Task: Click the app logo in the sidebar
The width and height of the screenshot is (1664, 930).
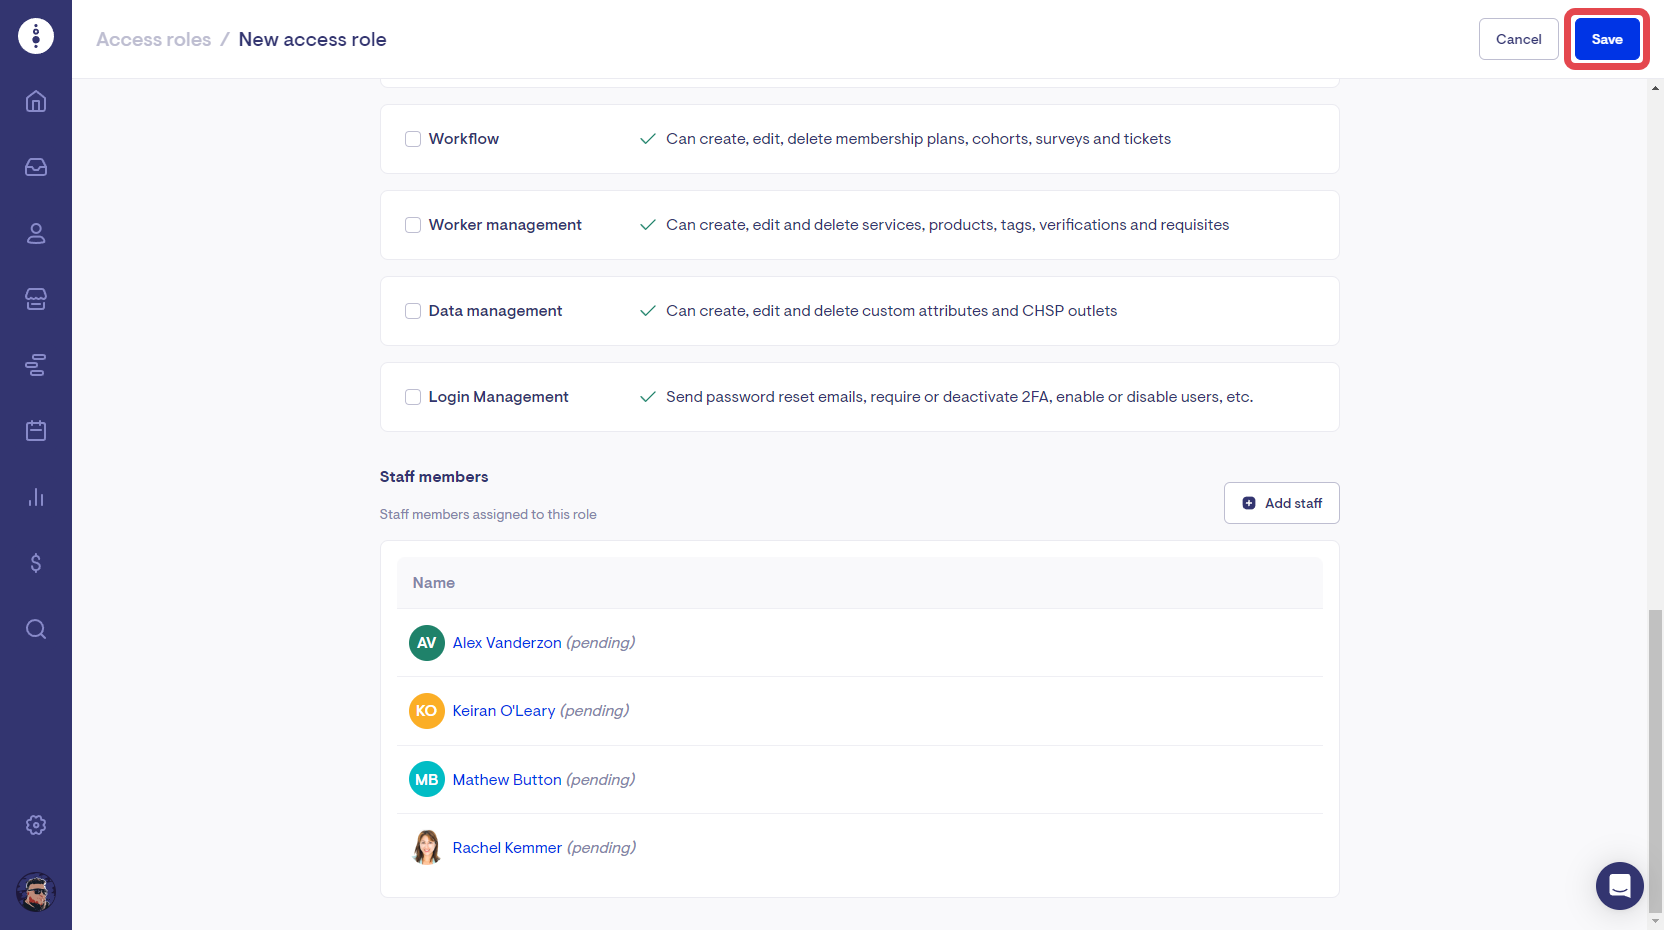Action: (x=36, y=36)
